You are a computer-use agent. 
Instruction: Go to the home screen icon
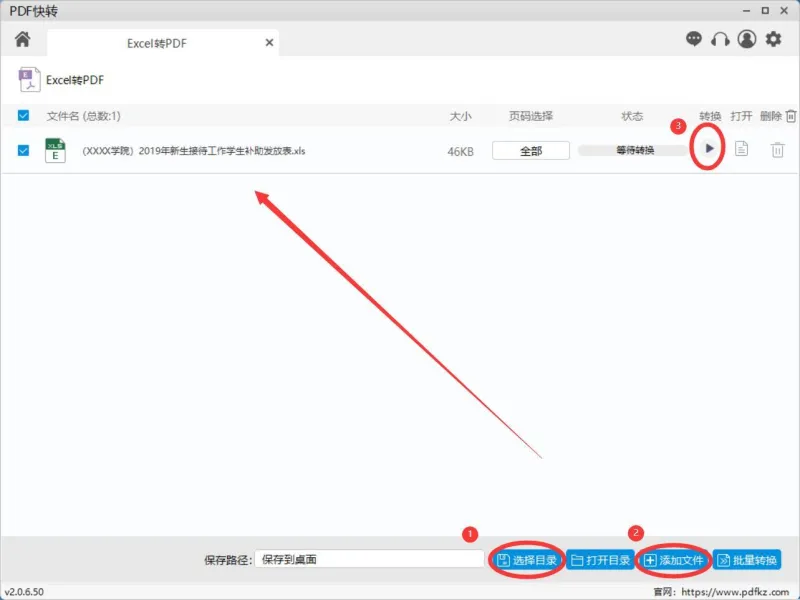point(22,39)
